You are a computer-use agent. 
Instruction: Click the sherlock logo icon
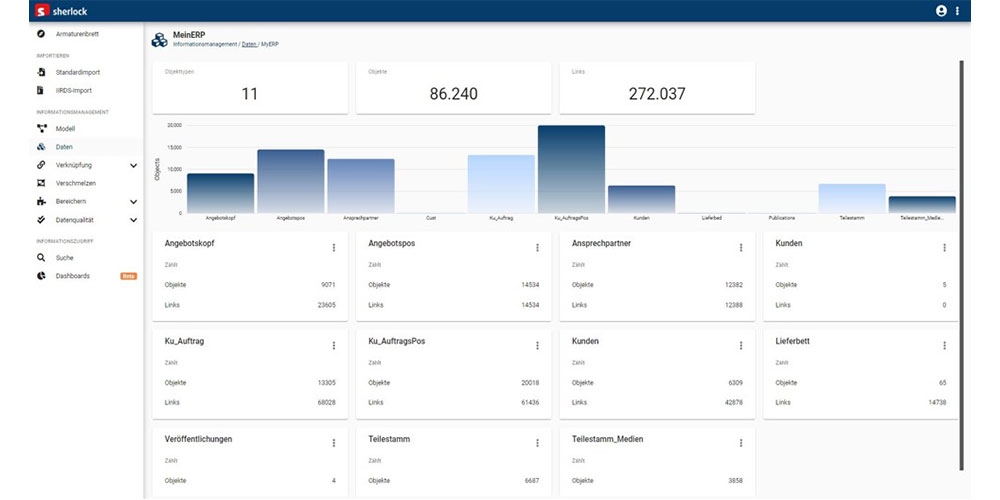42,11
